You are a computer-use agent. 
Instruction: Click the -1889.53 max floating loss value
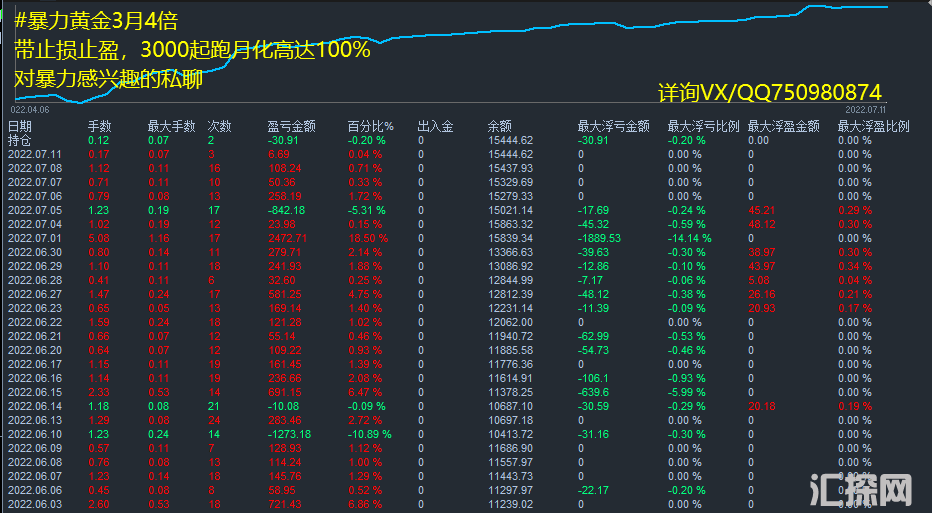(x=600, y=239)
